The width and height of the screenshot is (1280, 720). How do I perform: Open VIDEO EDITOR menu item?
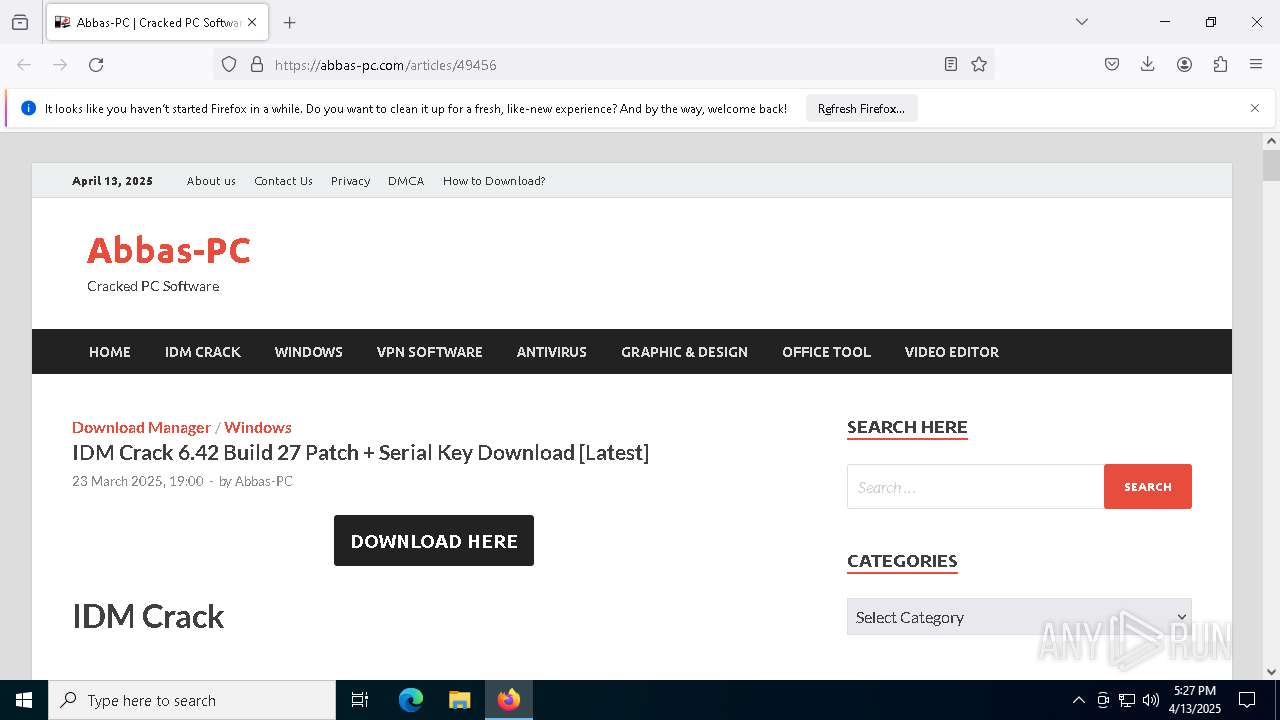[x=952, y=352]
